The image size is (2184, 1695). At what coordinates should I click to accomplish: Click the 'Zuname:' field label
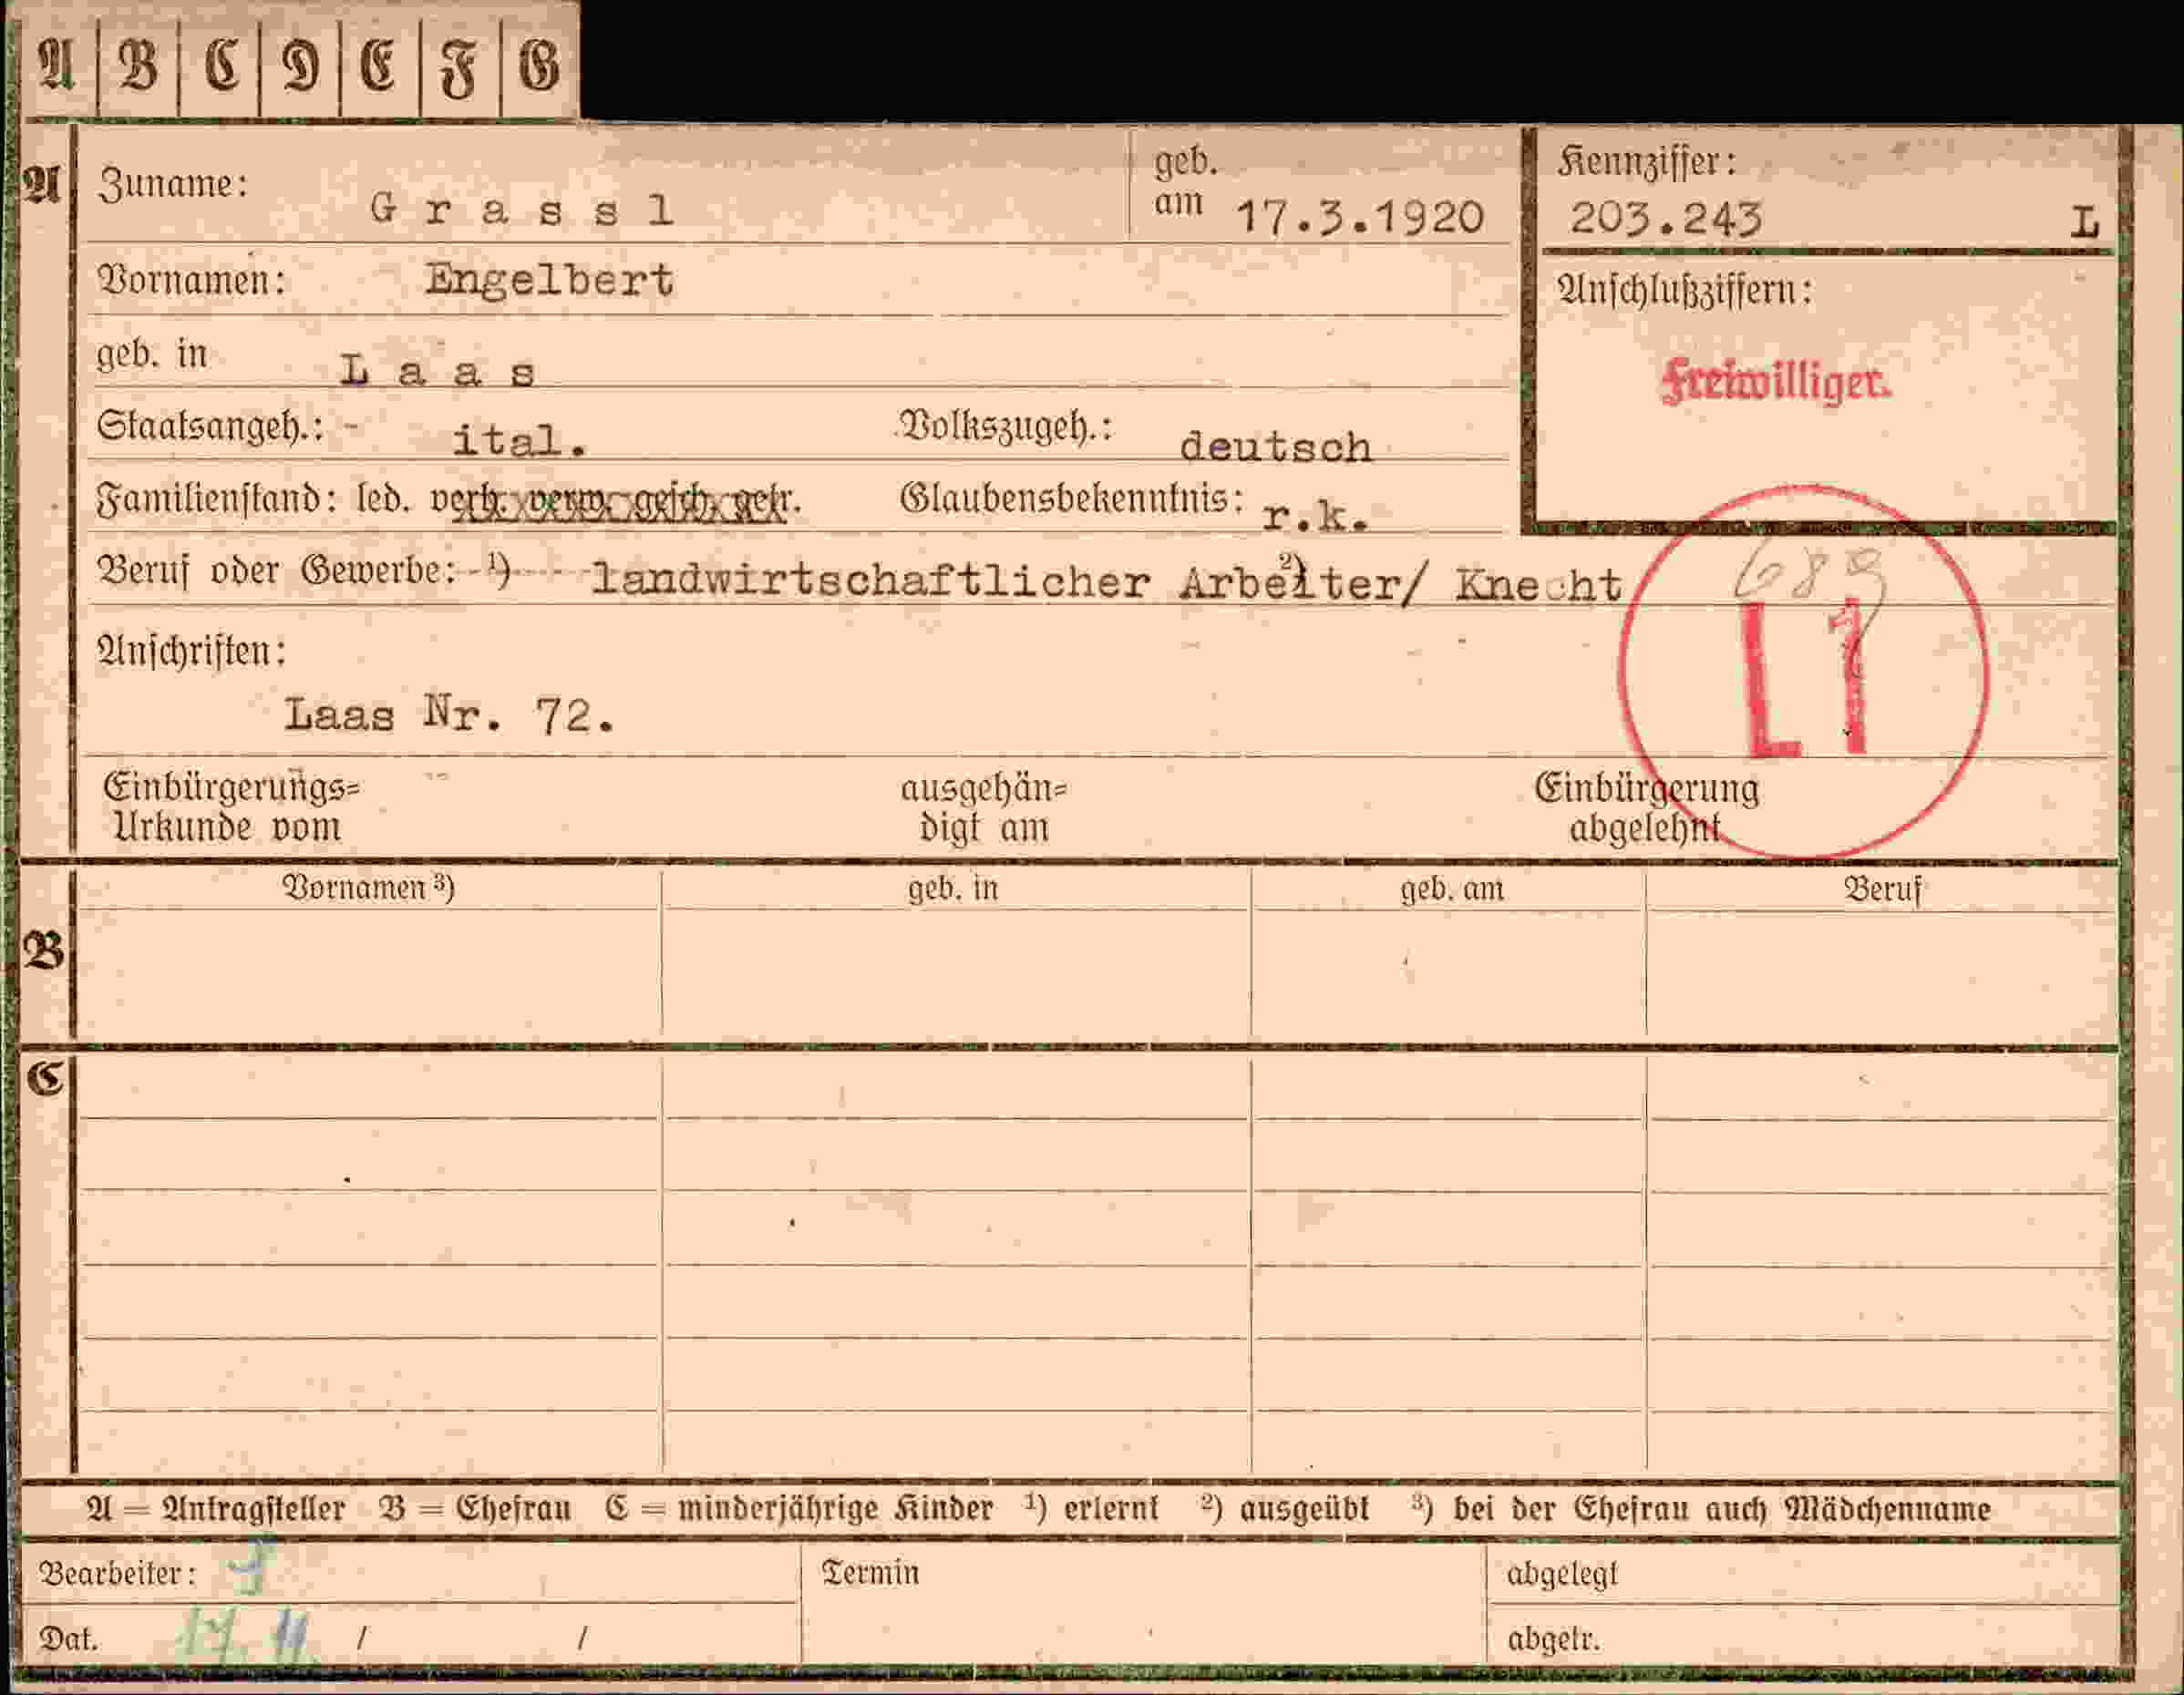tap(173, 185)
